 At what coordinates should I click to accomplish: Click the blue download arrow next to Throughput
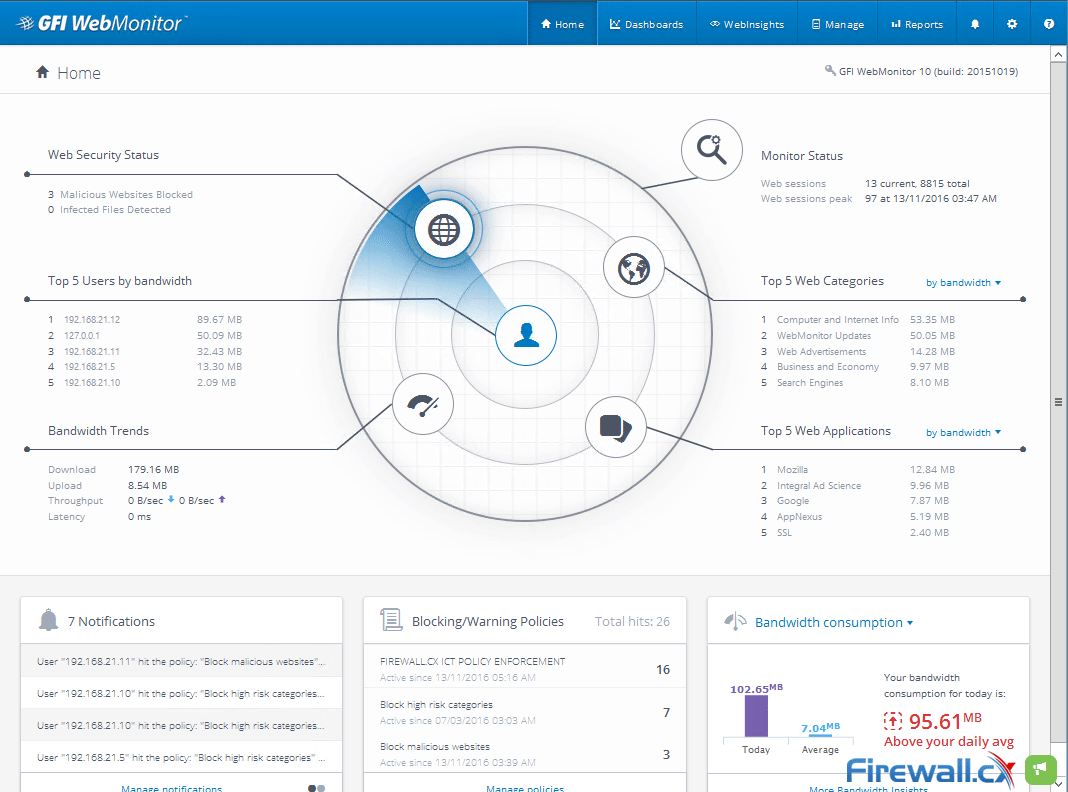(171, 499)
